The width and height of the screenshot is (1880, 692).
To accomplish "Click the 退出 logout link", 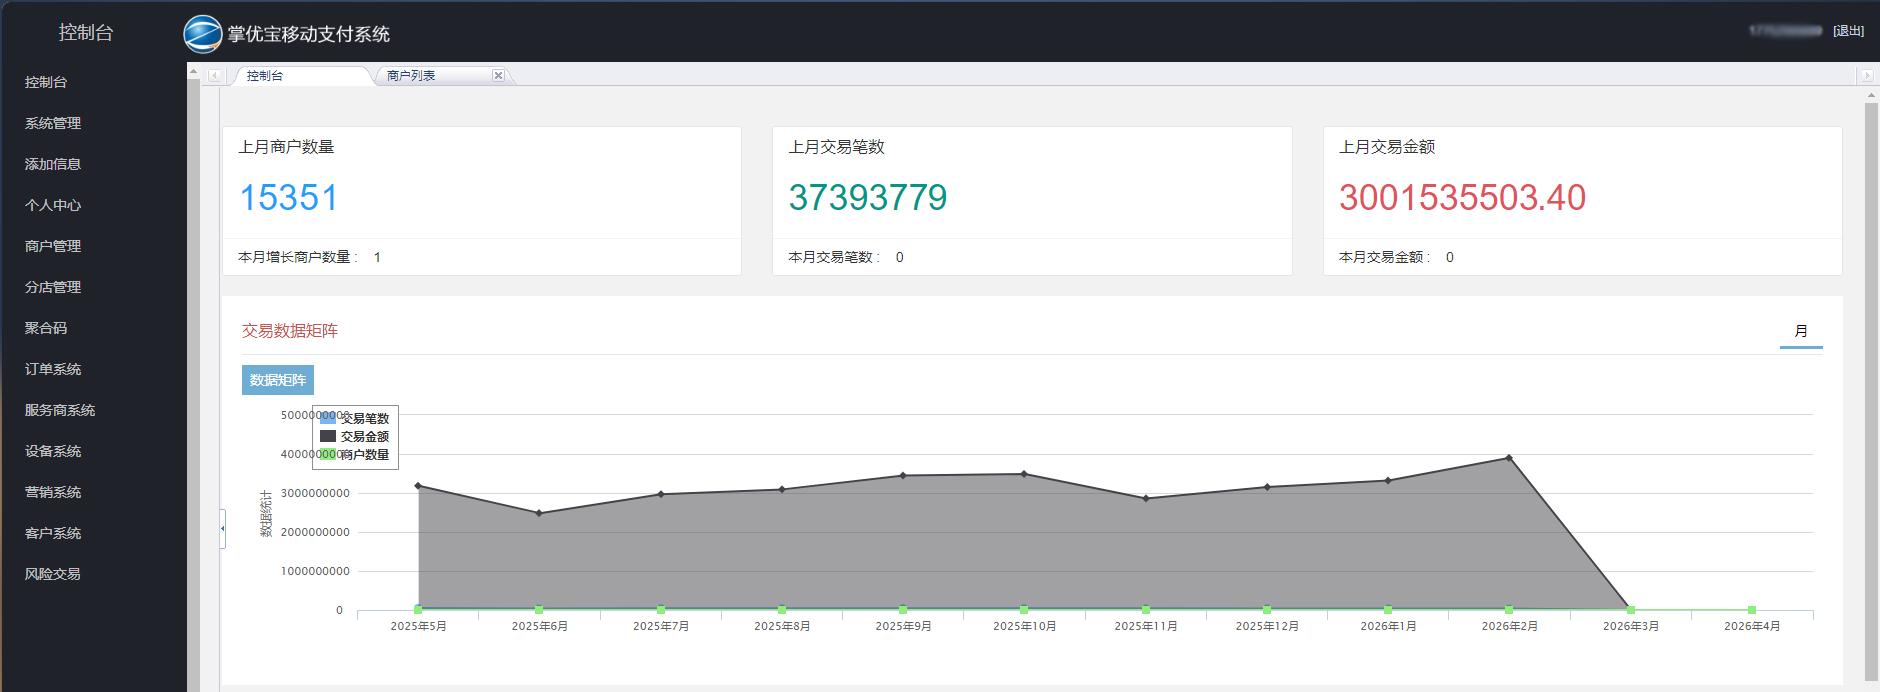I will pyautogui.click(x=1848, y=31).
